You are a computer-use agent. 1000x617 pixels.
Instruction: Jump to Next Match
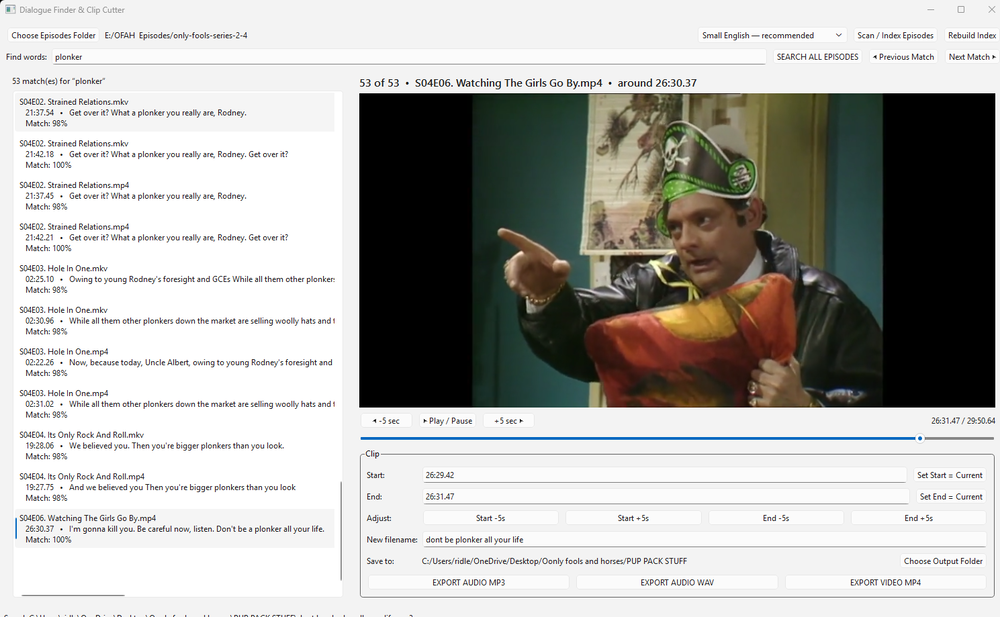[x=971, y=57]
